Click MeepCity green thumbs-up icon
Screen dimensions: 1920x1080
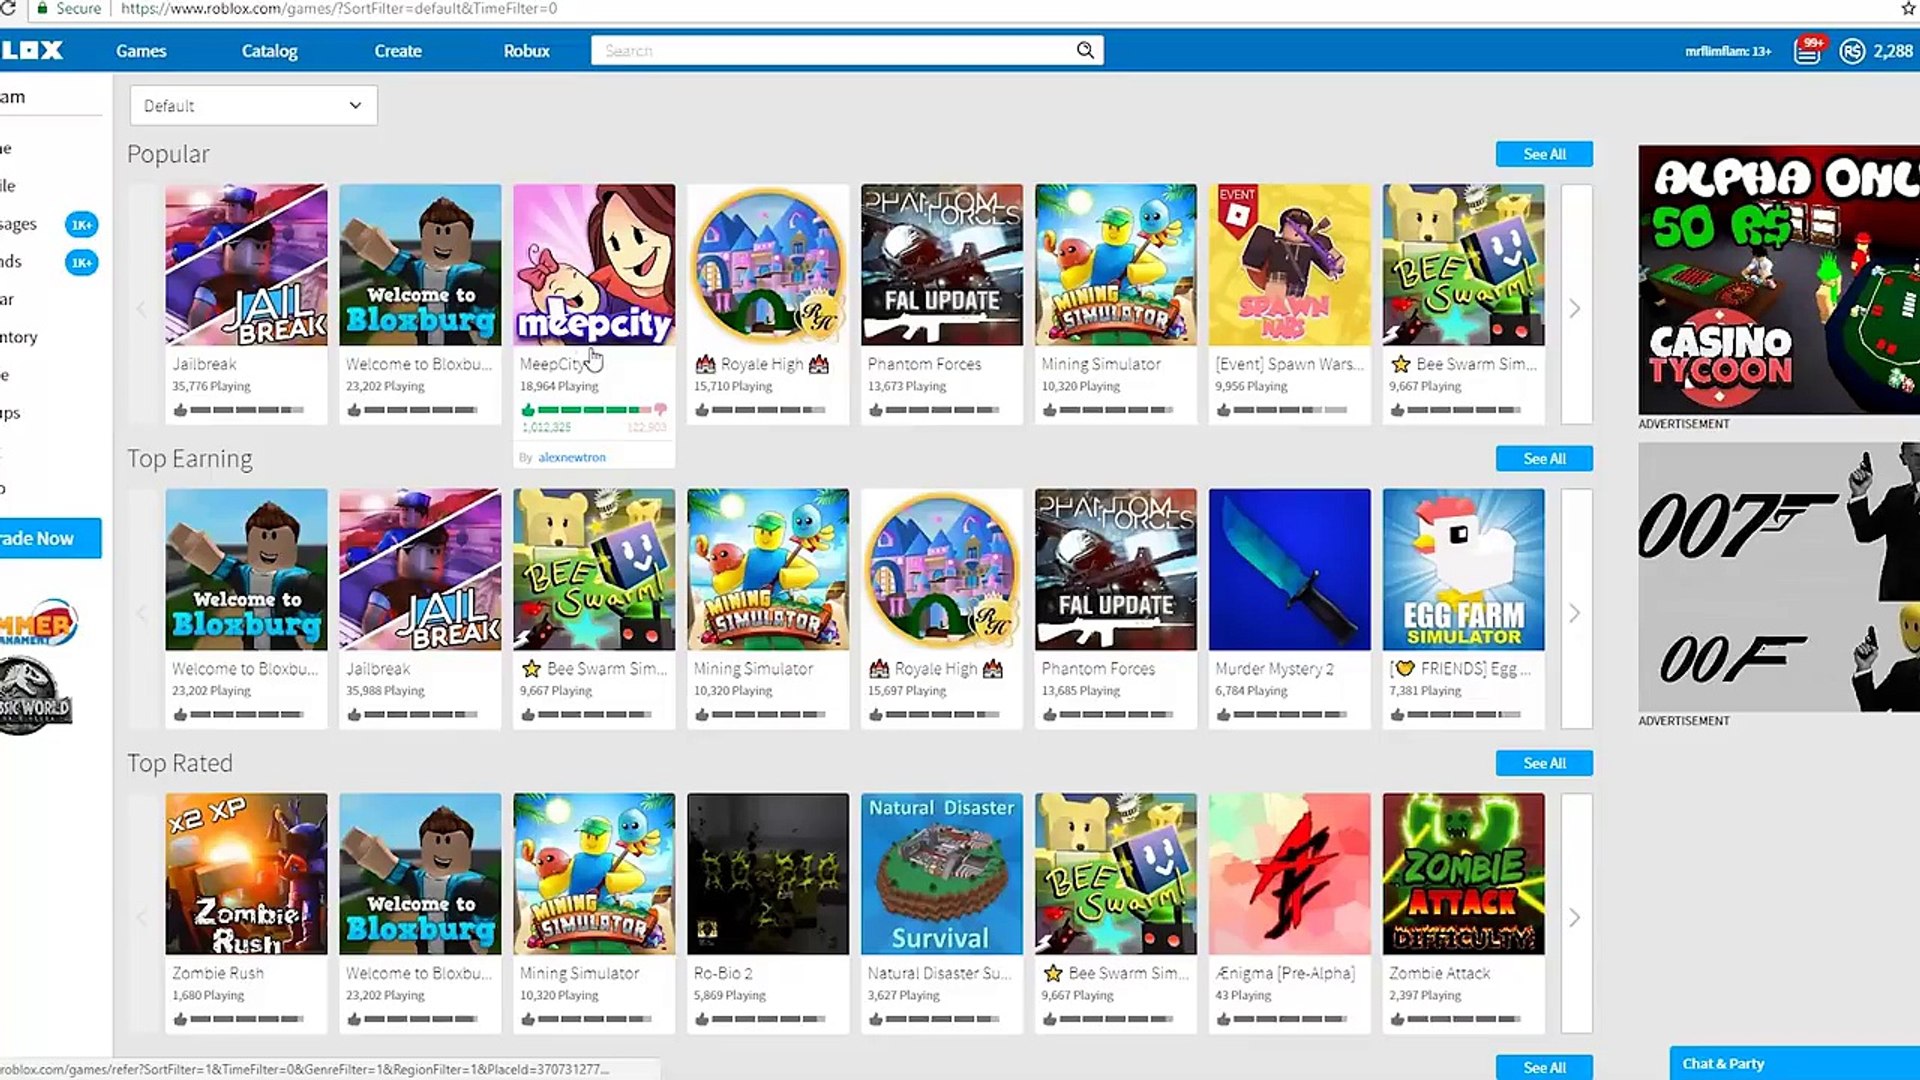[528, 410]
